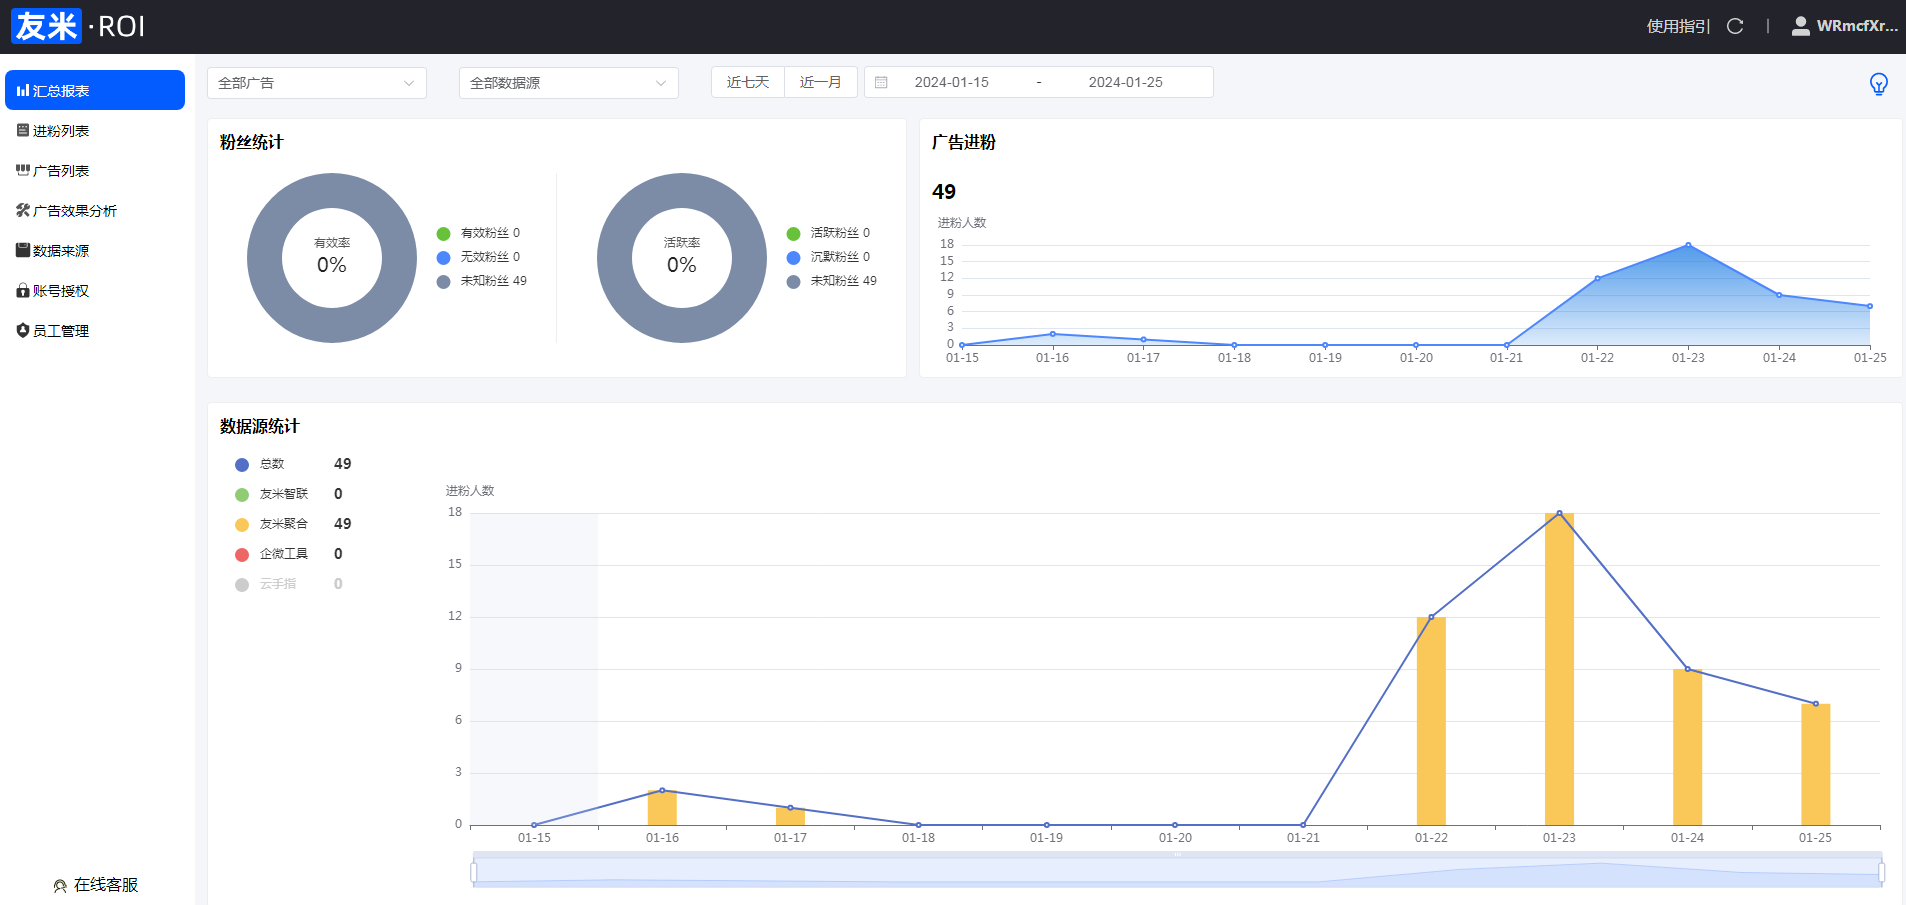This screenshot has height=905, width=1906.
Task: Expand the 全部广告 dropdown
Action: tap(316, 83)
